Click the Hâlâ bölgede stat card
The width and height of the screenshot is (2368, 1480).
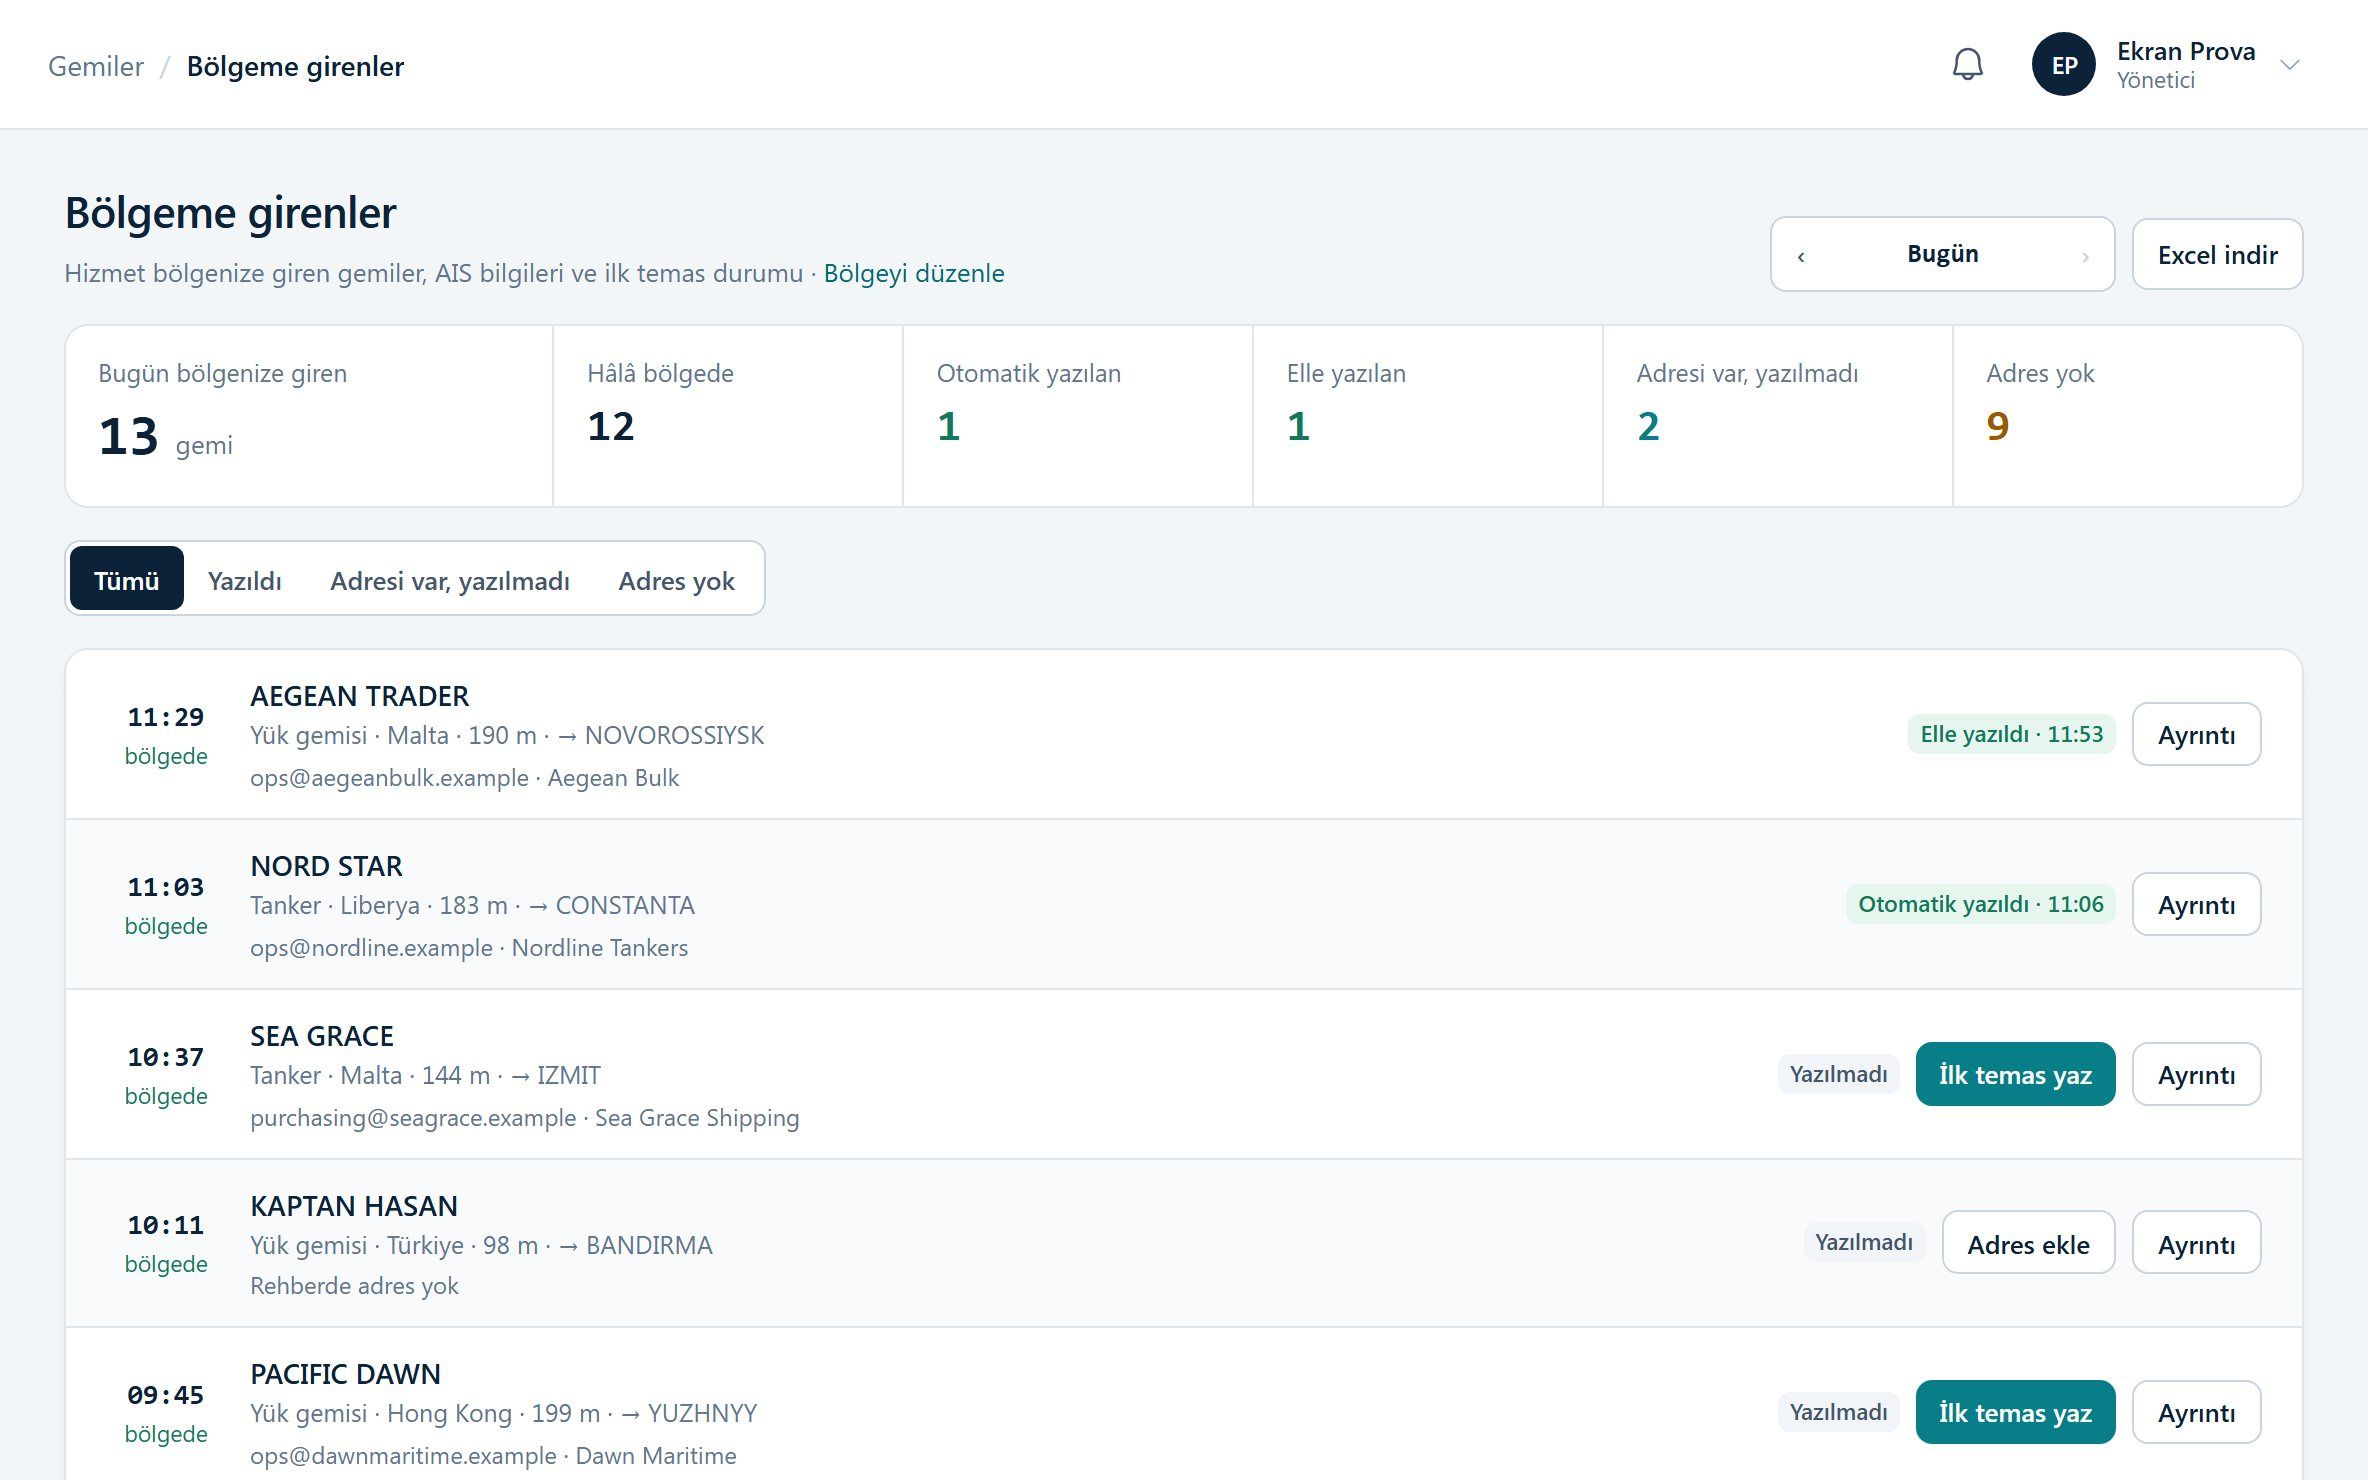[728, 416]
